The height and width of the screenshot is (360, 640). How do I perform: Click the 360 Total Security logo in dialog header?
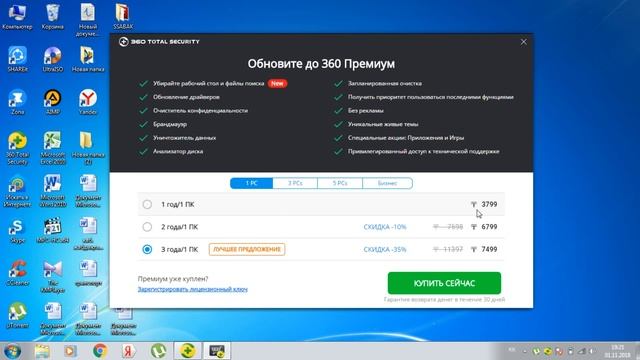159,42
